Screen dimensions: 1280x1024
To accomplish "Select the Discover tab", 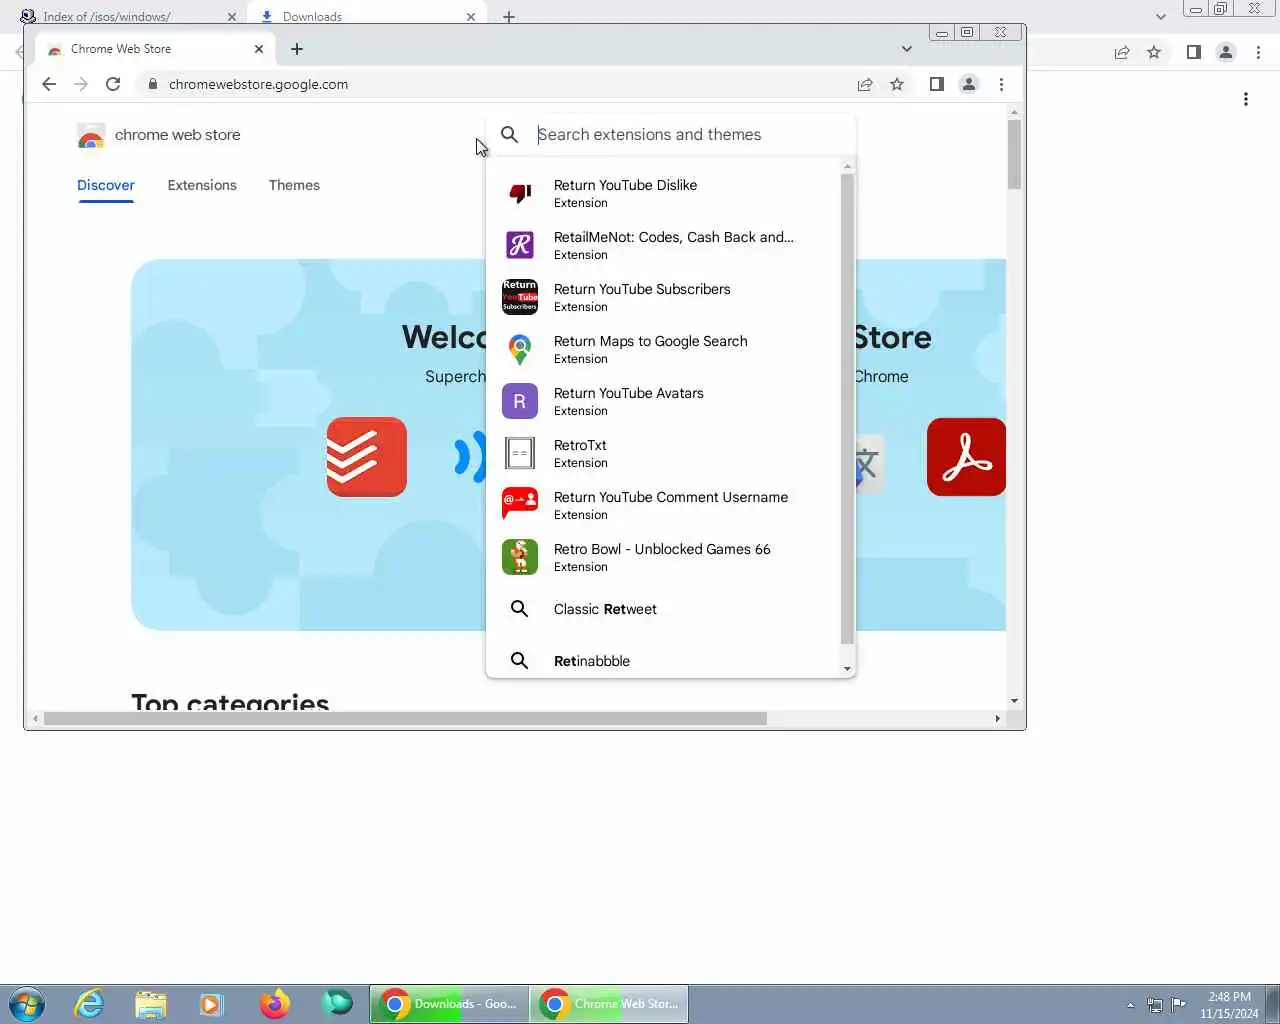I will (x=106, y=185).
